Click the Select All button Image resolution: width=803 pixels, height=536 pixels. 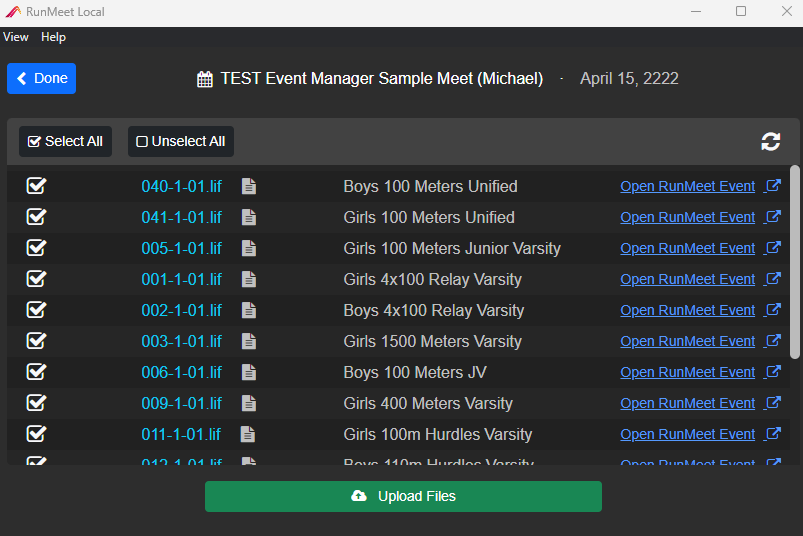click(66, 141)
